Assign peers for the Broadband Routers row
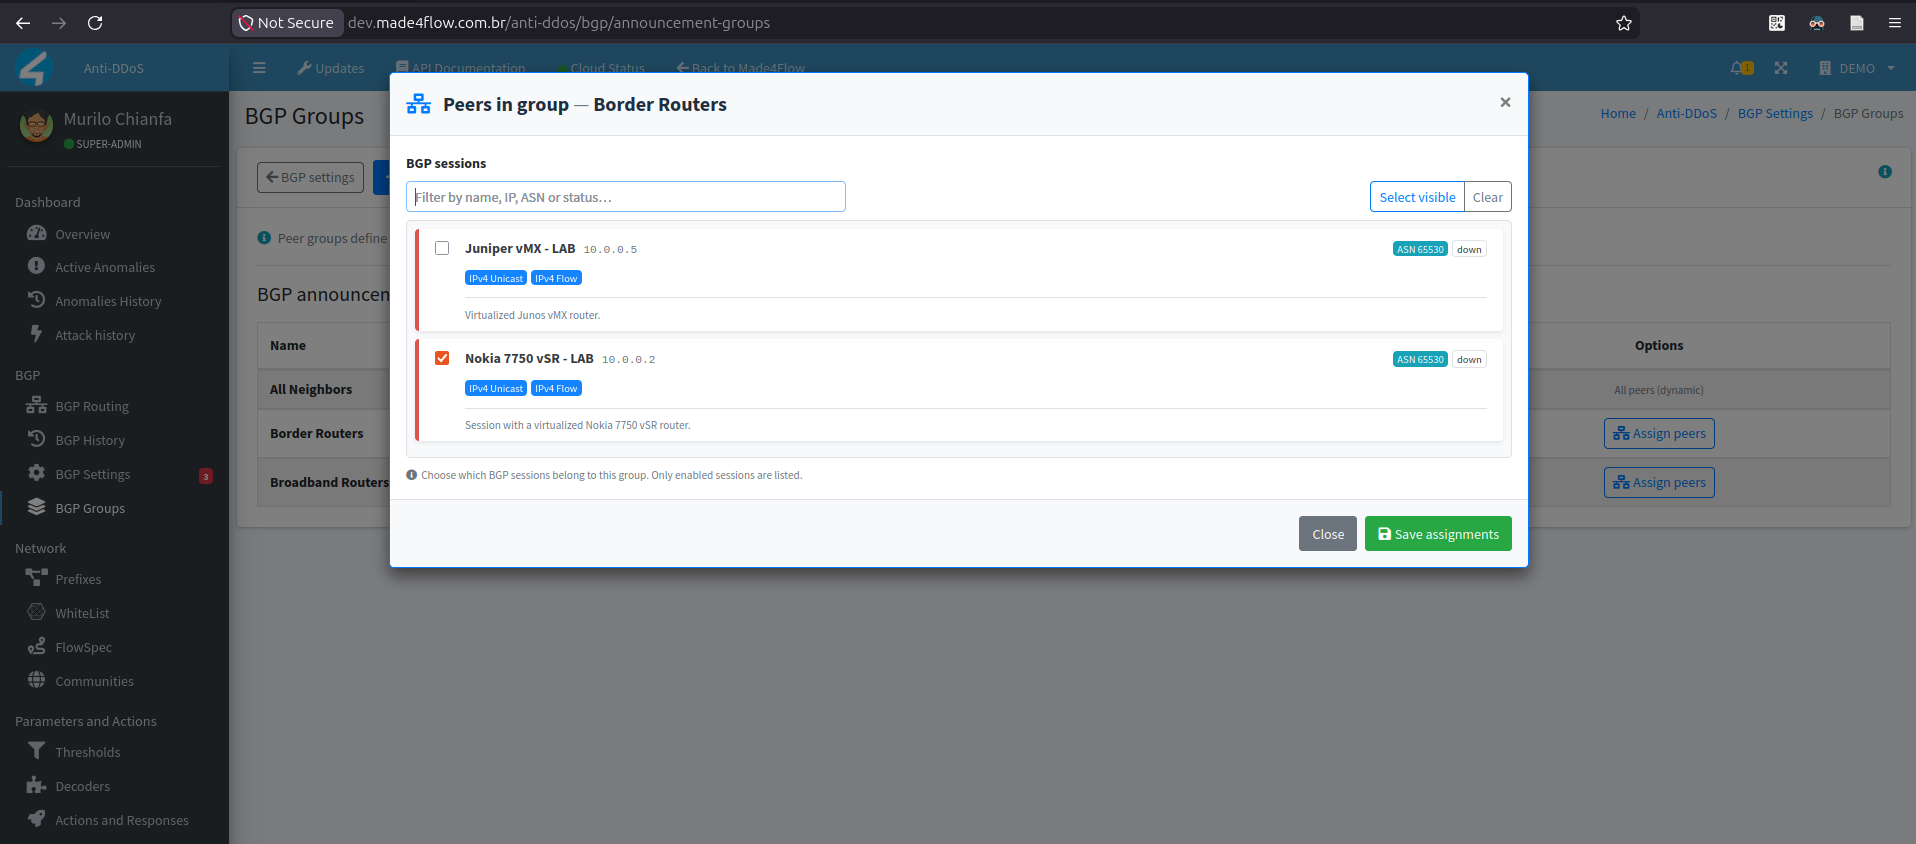Image resolution: width=1916 pixels, height=844 pixels. (x=1659, y=482)
